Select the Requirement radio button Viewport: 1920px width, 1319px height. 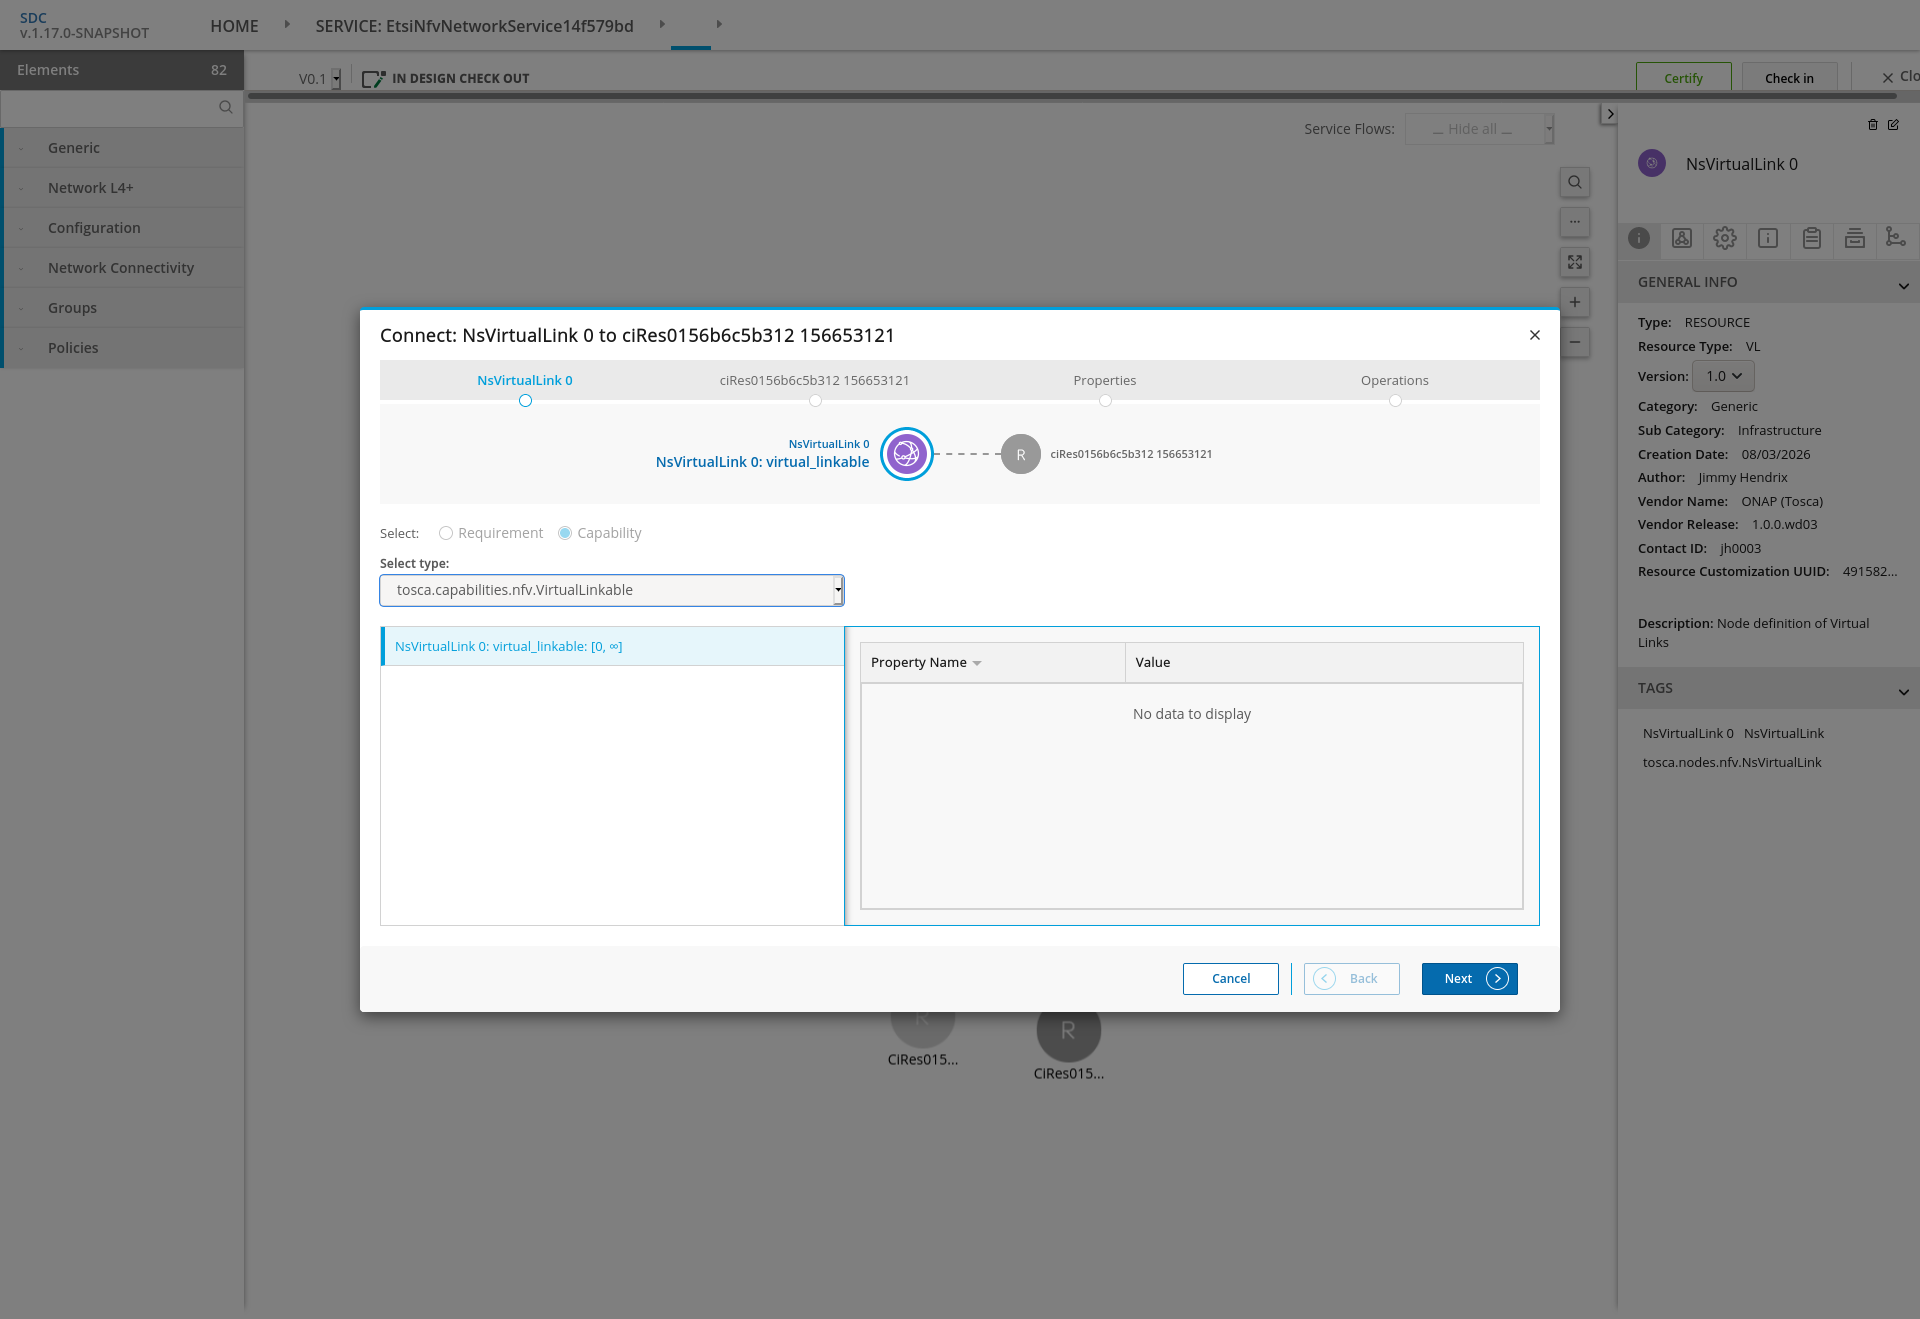pyautogui.click(x=446, y=533)
